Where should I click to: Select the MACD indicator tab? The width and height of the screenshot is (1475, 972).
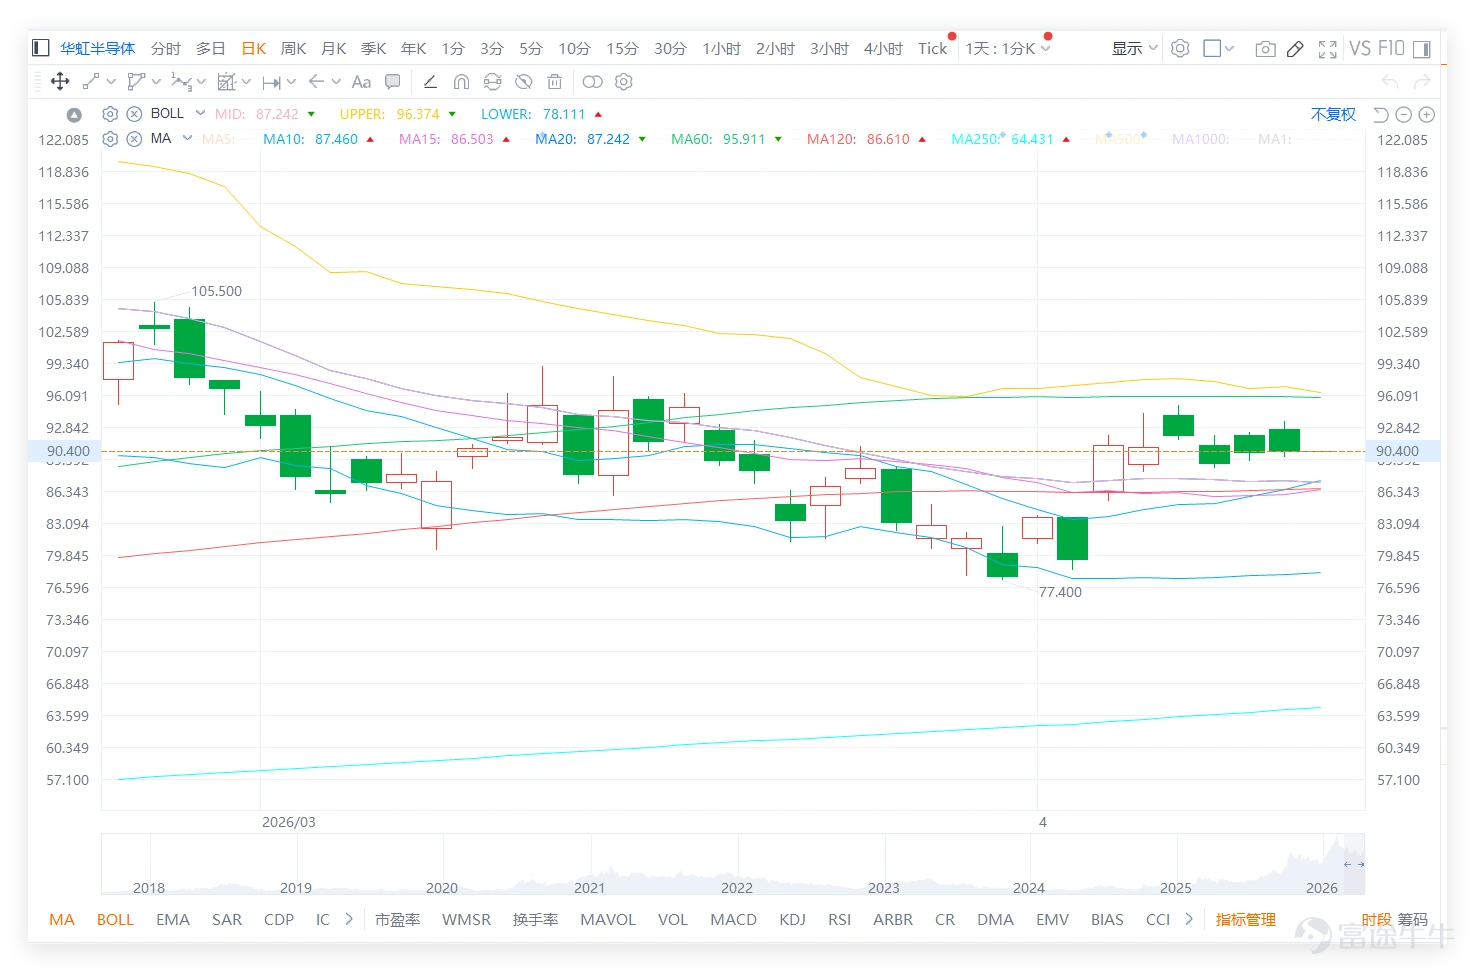tap(733, 919)
